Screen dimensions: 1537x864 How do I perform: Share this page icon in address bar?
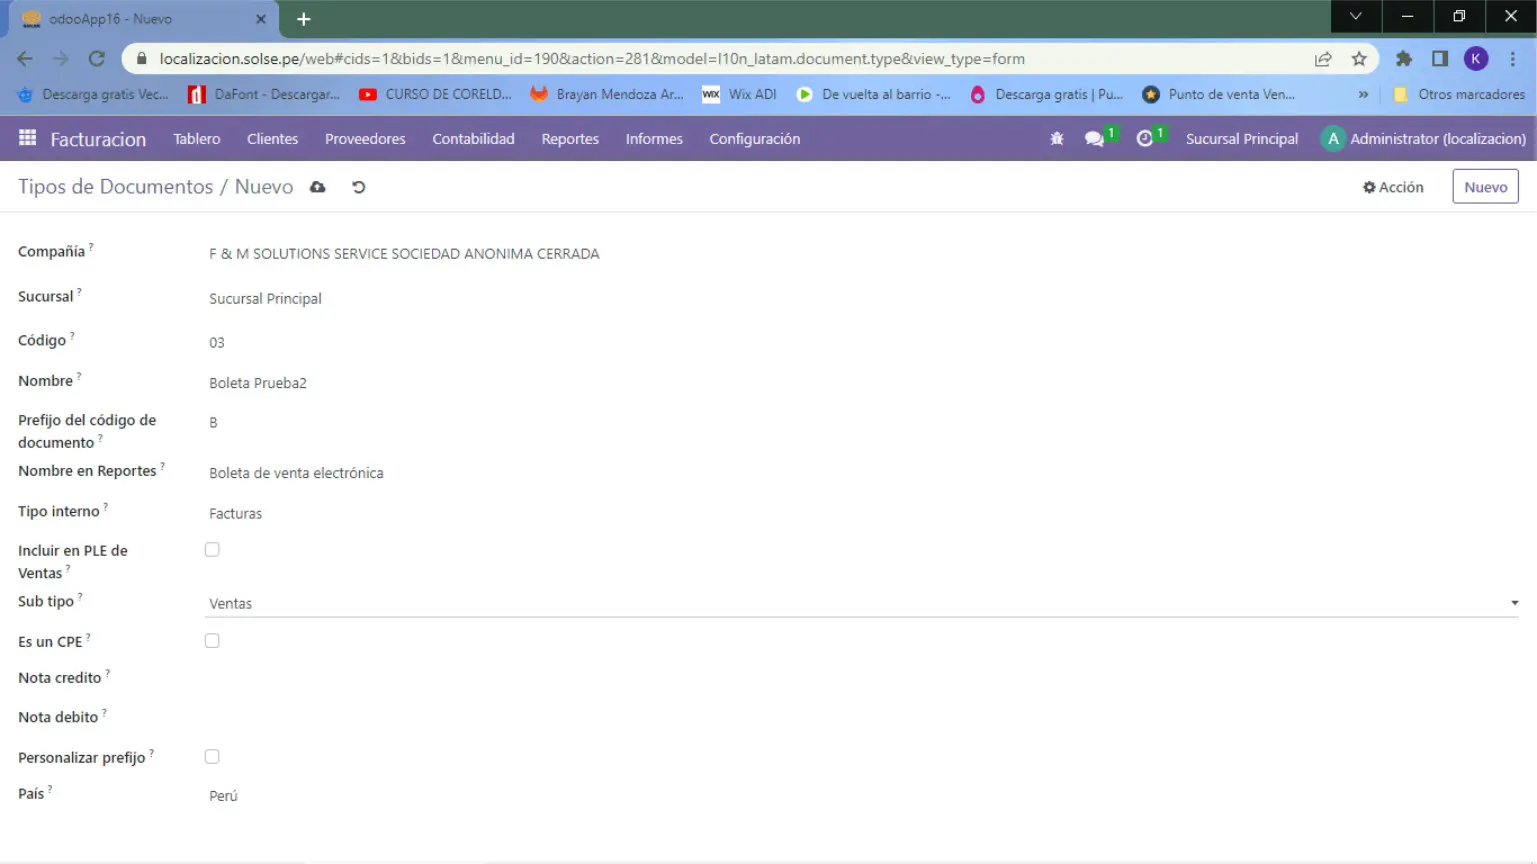pos(1323,59)
